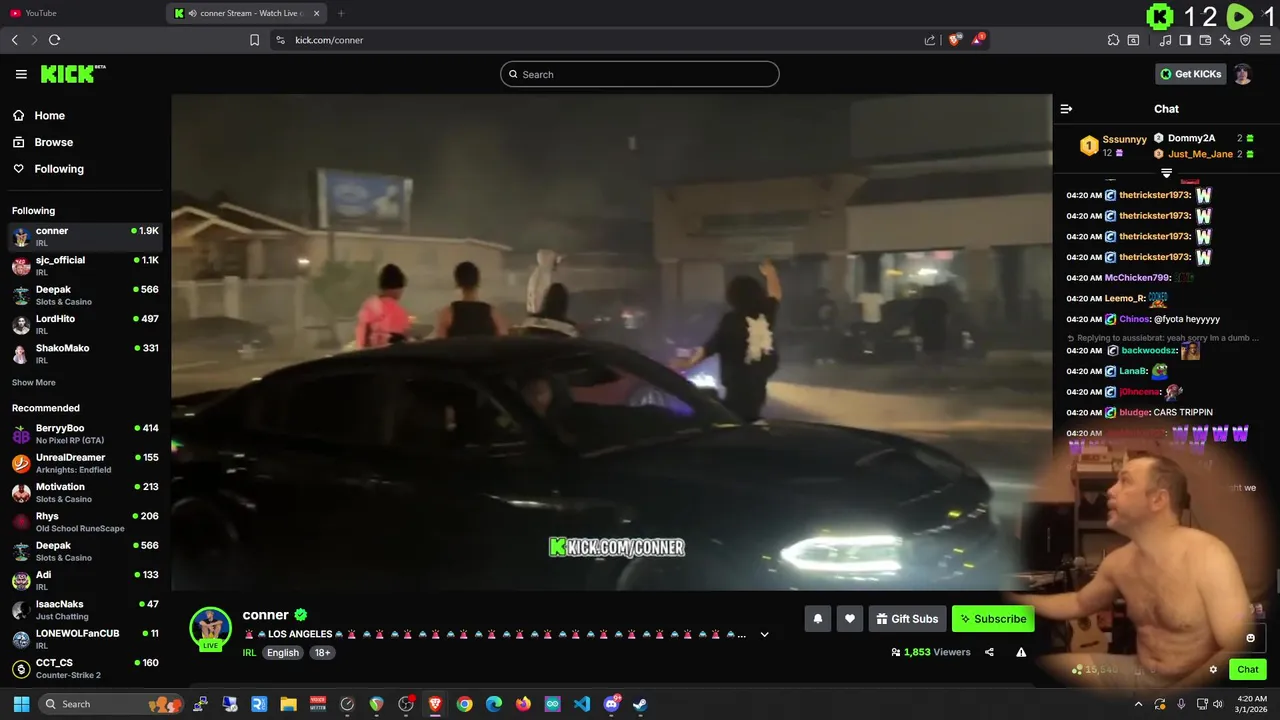The width and height of the screenshot is (1280, 720).
Task: Click the 18+ tag
Action: pos(322,652)
